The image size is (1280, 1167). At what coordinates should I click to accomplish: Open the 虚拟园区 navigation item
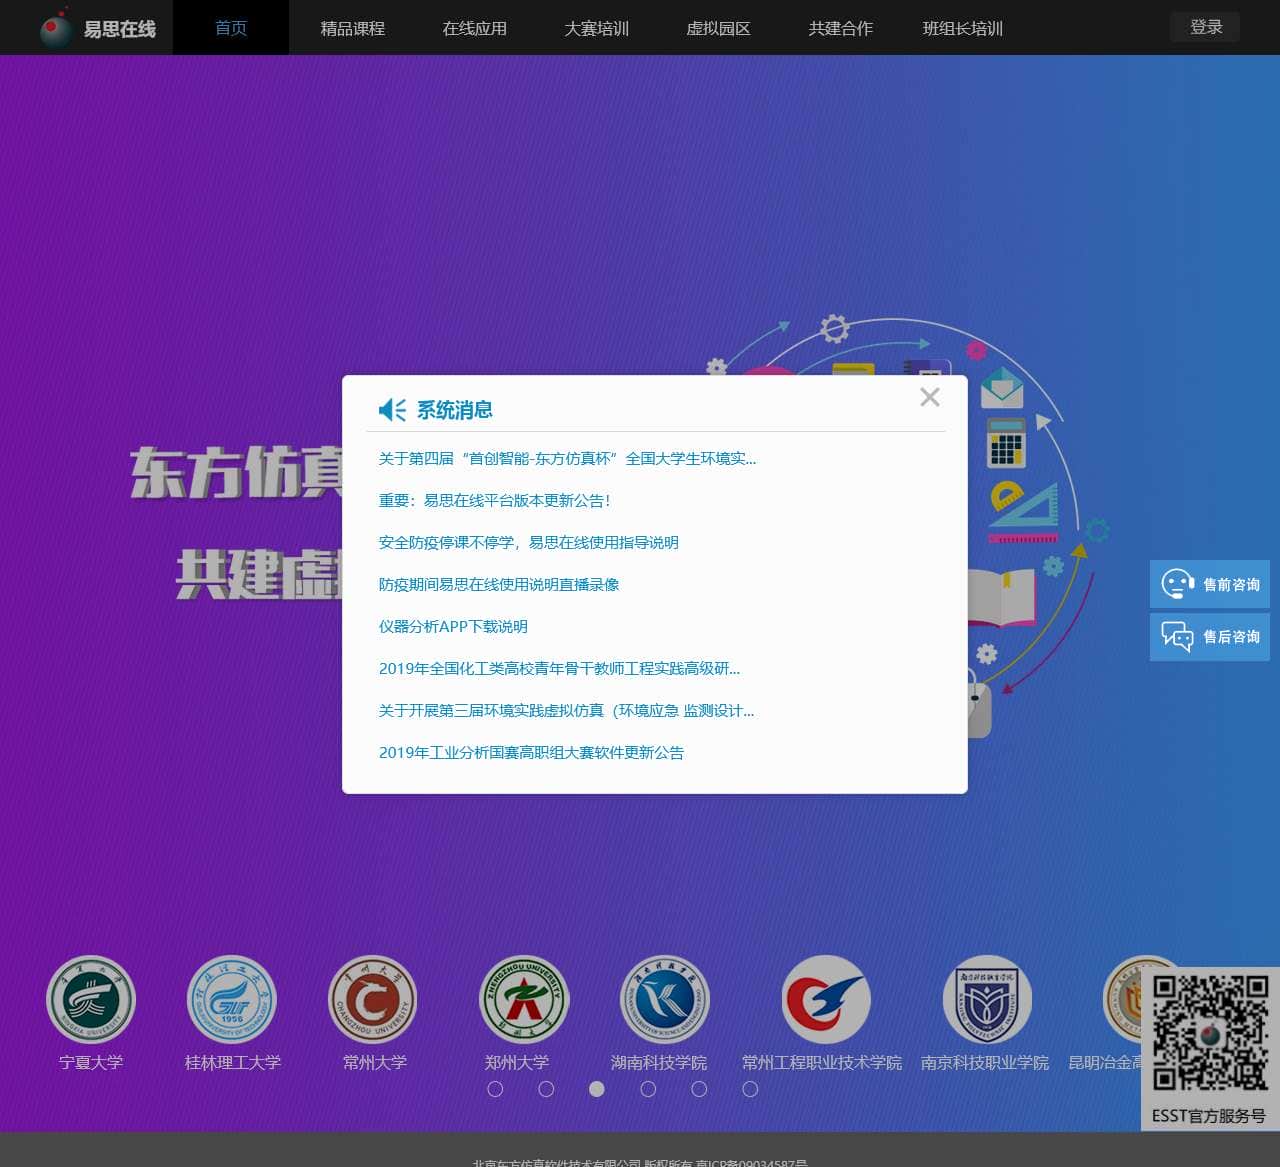pos(718,28)
